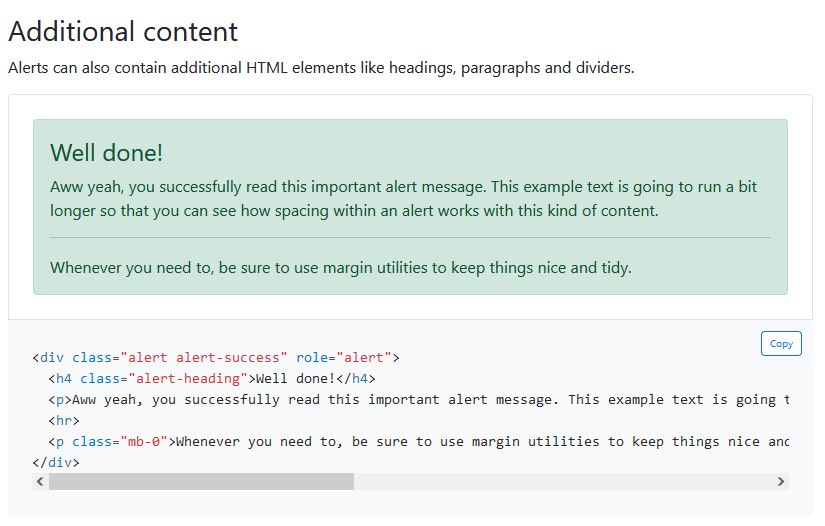Click the empty scrollbar track right of thumb
Screen dimensions: 825x526
(x=563, y=481)
